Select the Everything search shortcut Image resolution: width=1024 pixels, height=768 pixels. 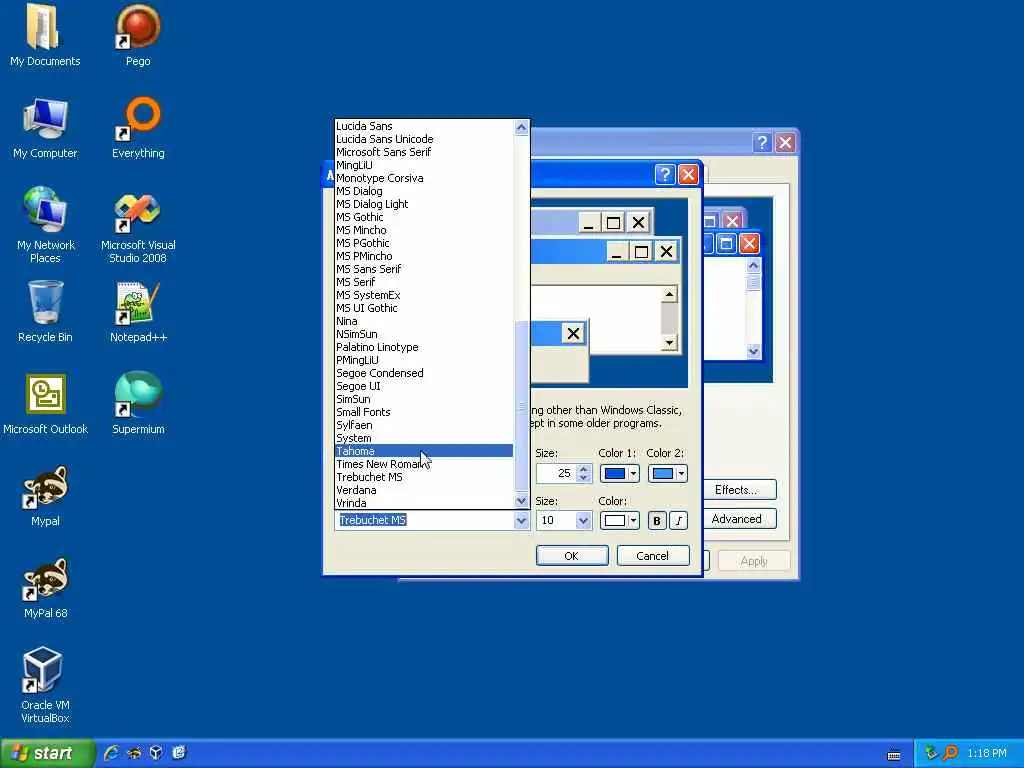[138, 128]
